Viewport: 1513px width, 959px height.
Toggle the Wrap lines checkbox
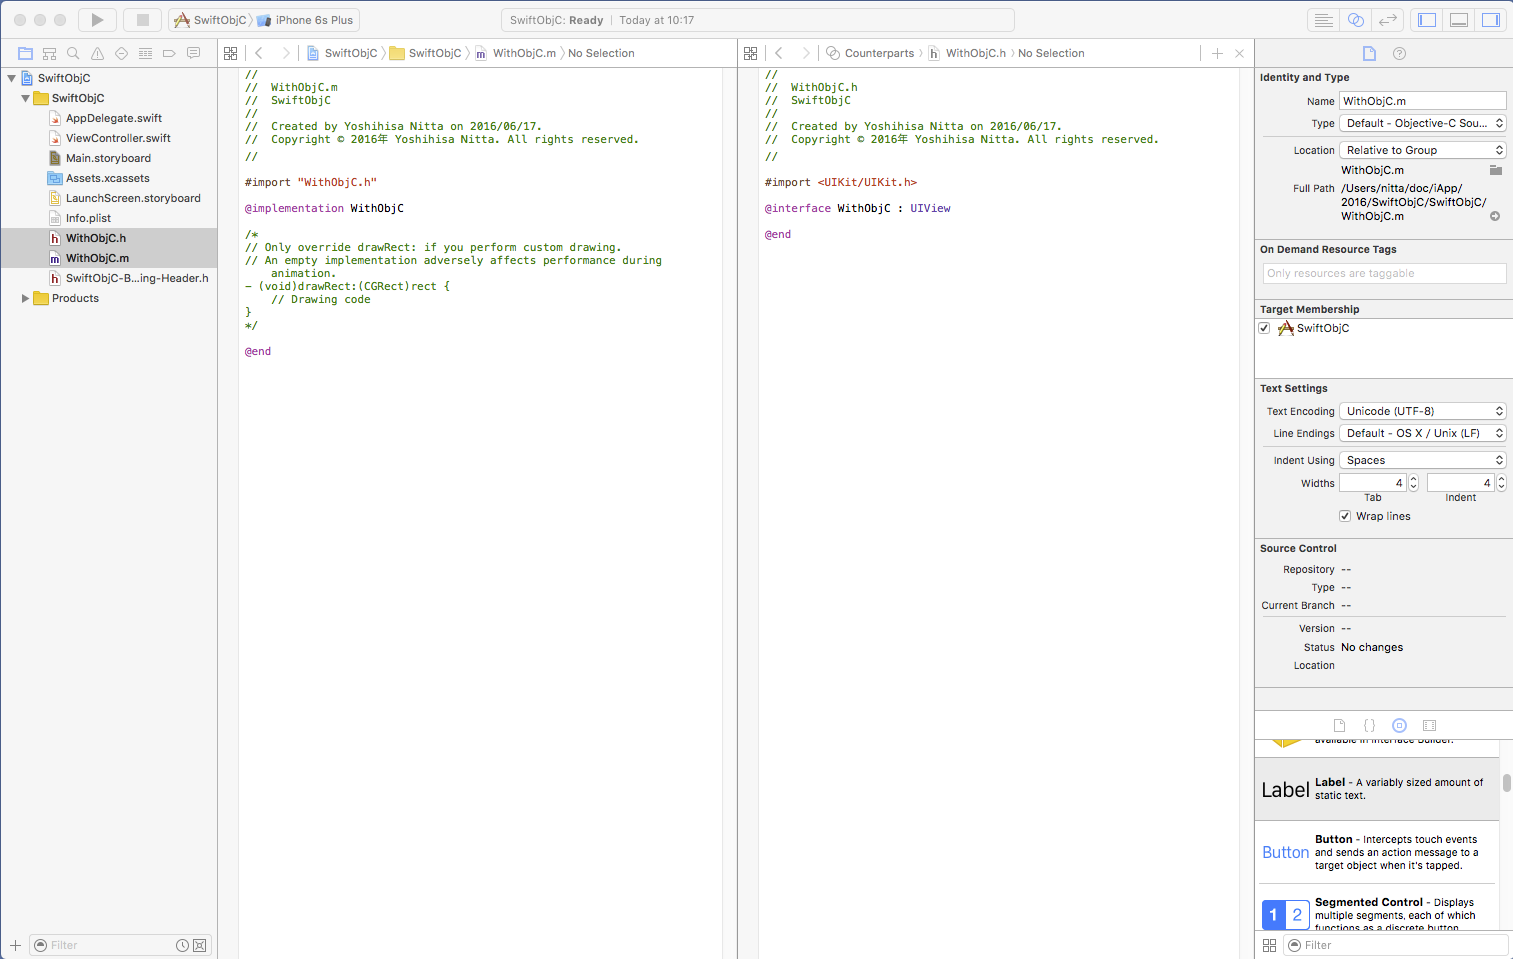tap(1345, 516)
